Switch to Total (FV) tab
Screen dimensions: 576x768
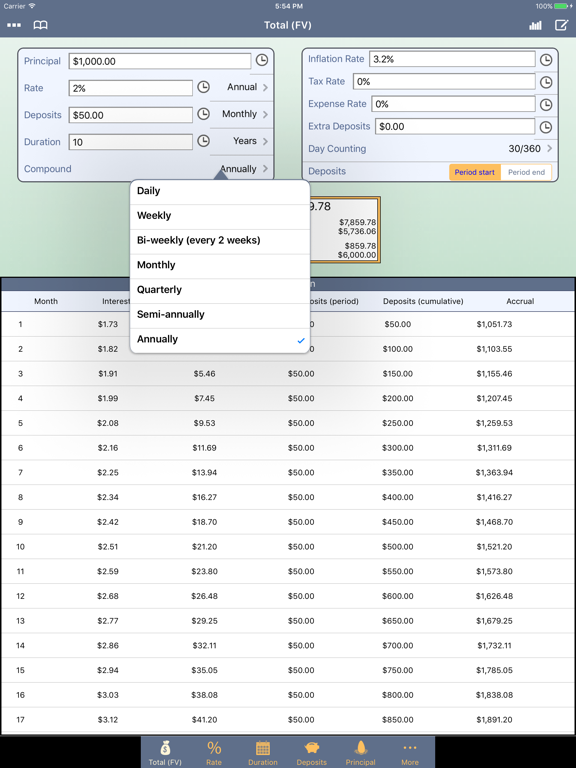(x=165, y=753)
